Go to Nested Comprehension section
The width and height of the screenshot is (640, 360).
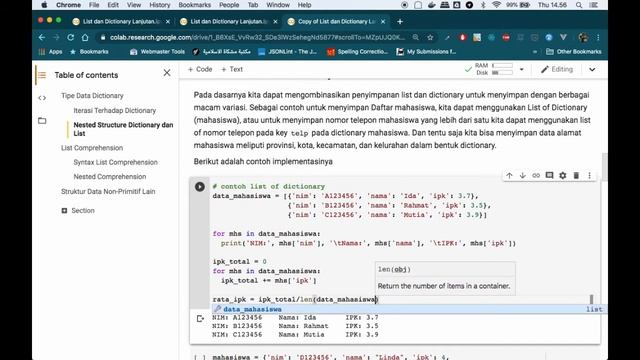(110, 177)
